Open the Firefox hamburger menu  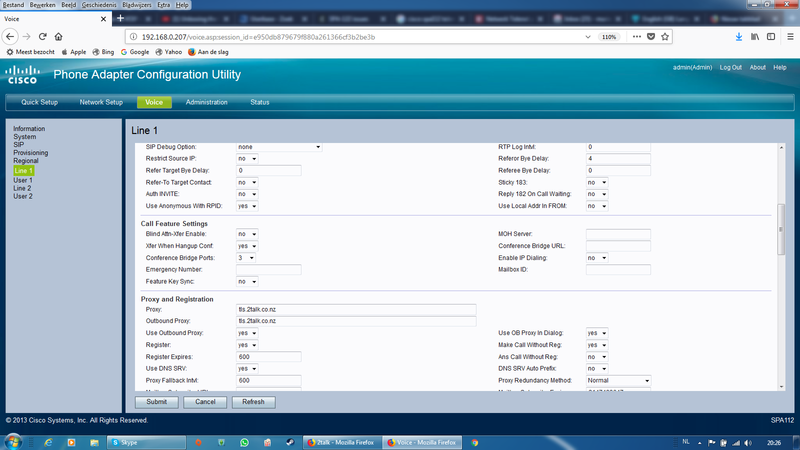point(788,36)
